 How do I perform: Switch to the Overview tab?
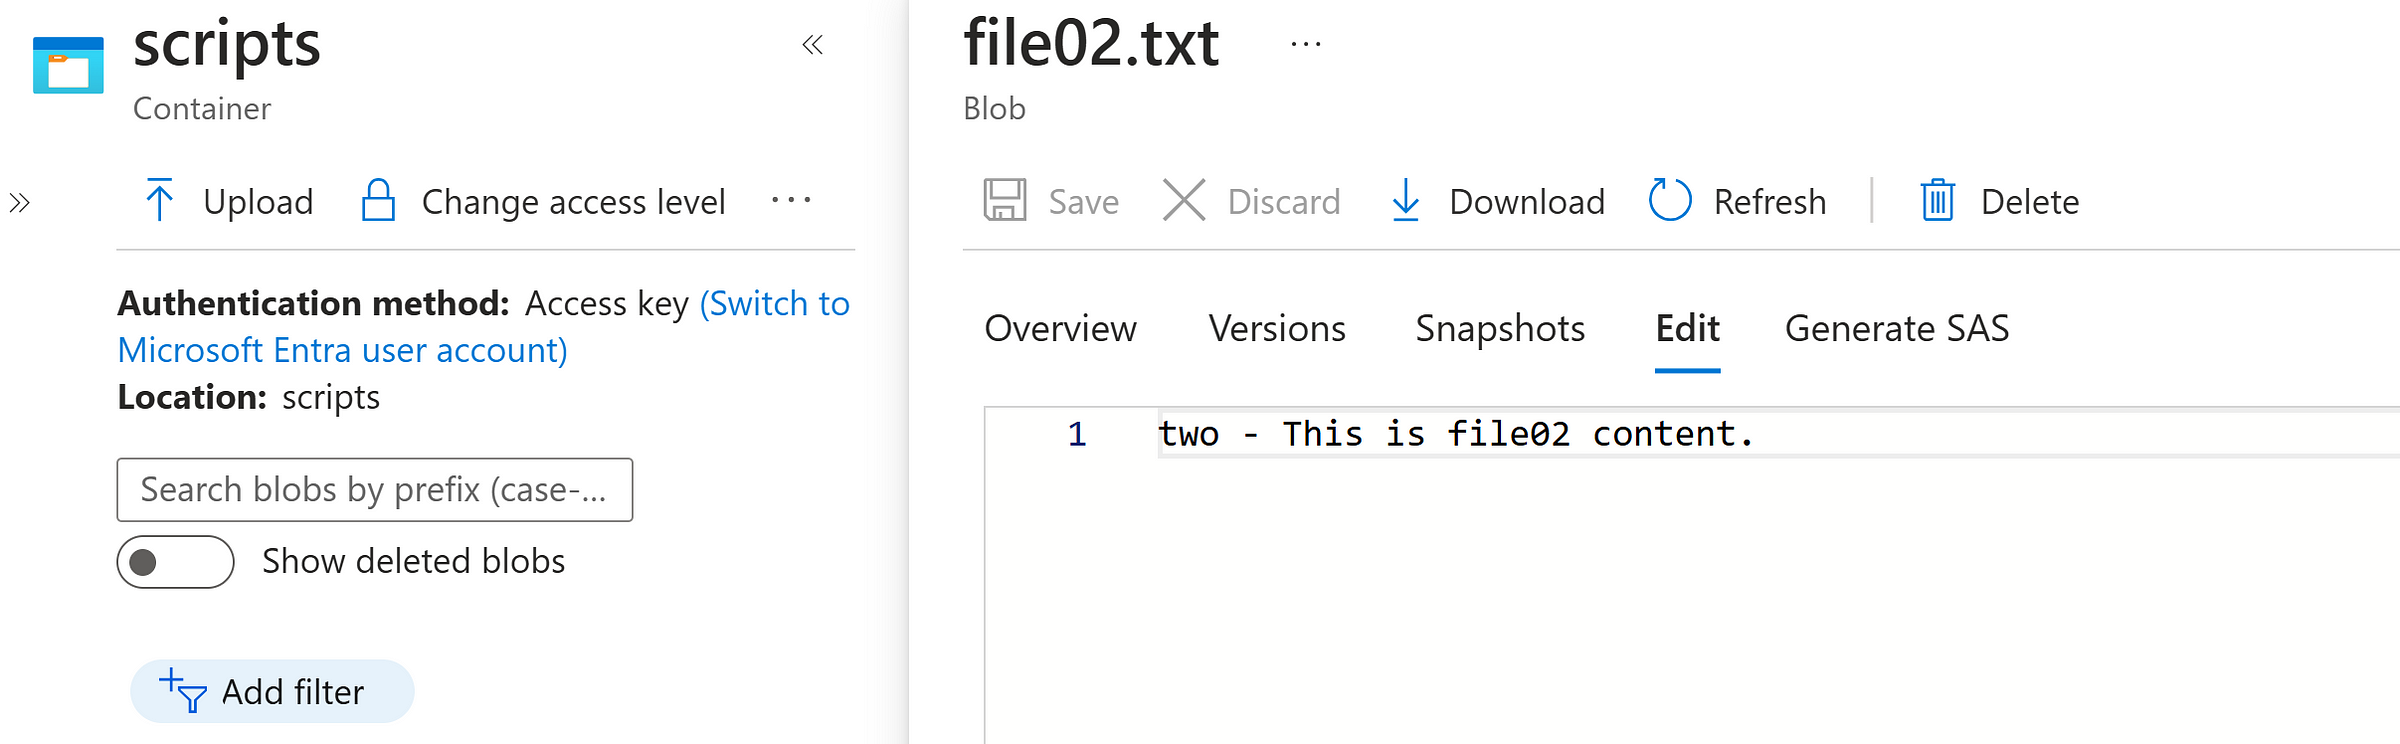click(x=1061, y=329)
